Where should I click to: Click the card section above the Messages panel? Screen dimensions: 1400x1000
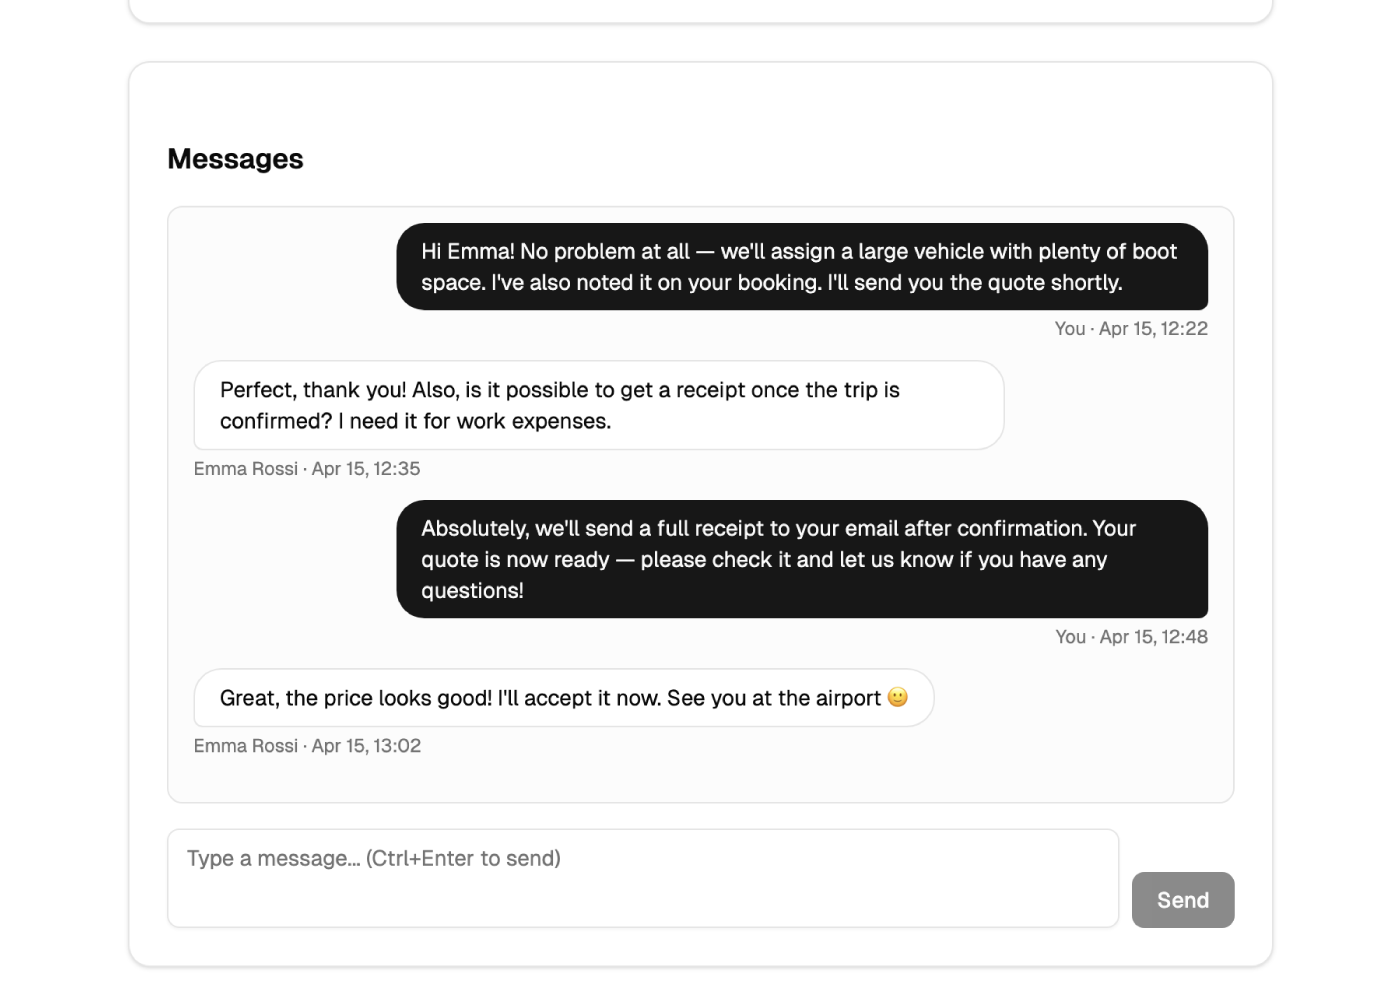(x=700, y=10)
